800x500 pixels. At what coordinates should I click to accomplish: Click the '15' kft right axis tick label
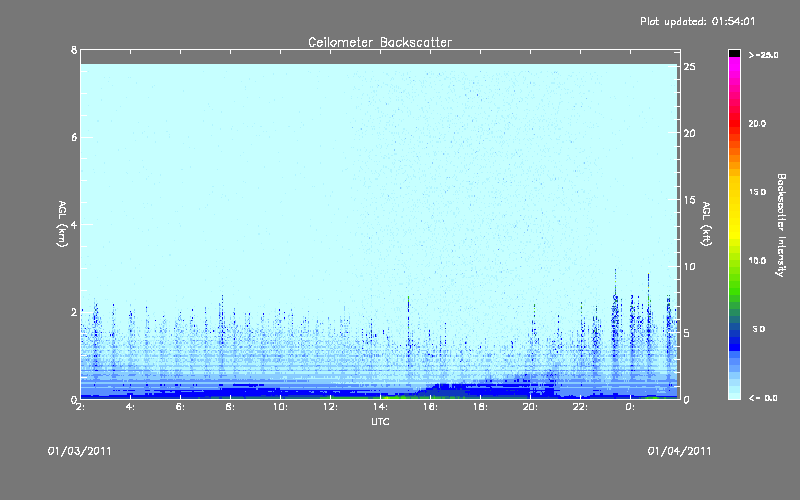(x=690, y=200)
